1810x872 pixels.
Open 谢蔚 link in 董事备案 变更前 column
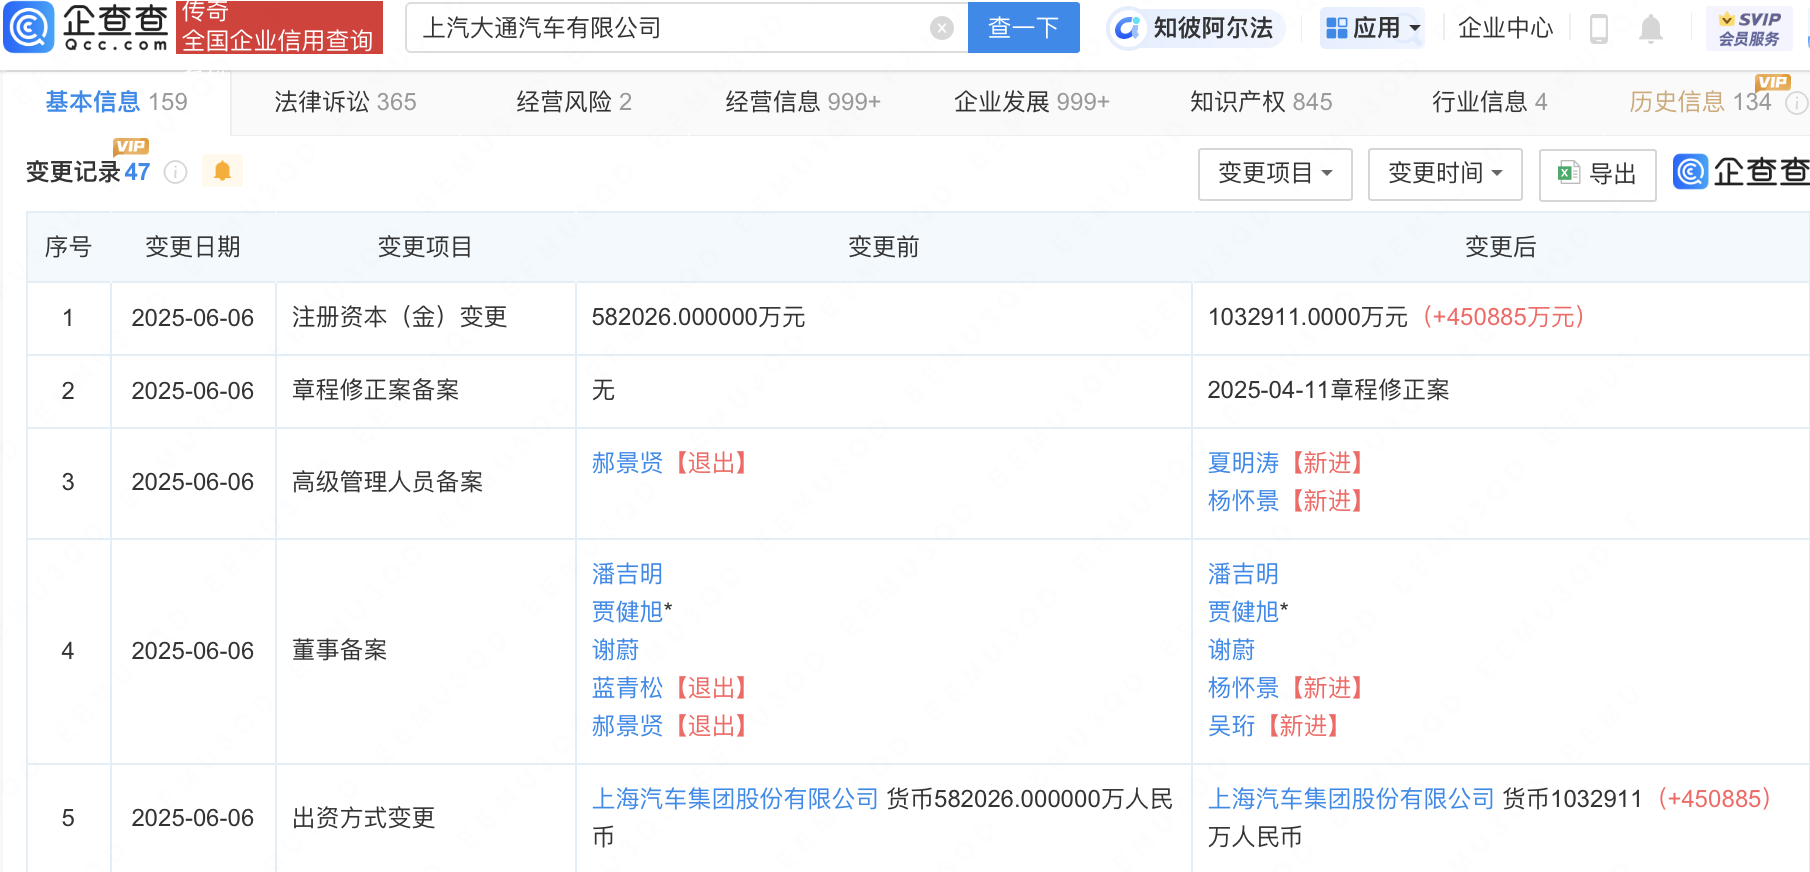(x=615, y=650)
